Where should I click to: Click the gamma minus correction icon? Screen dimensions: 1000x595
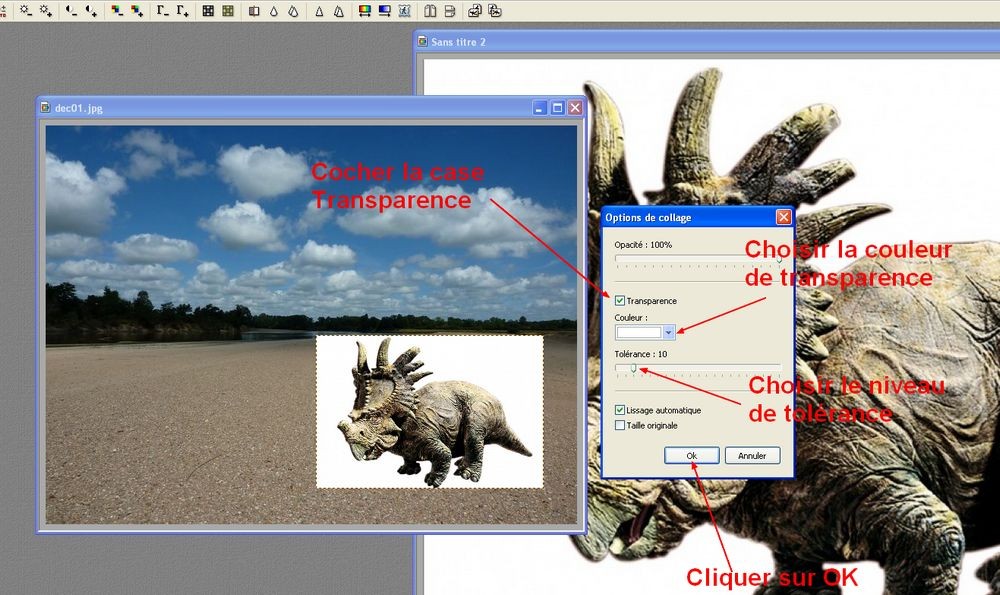coord(162,11)
